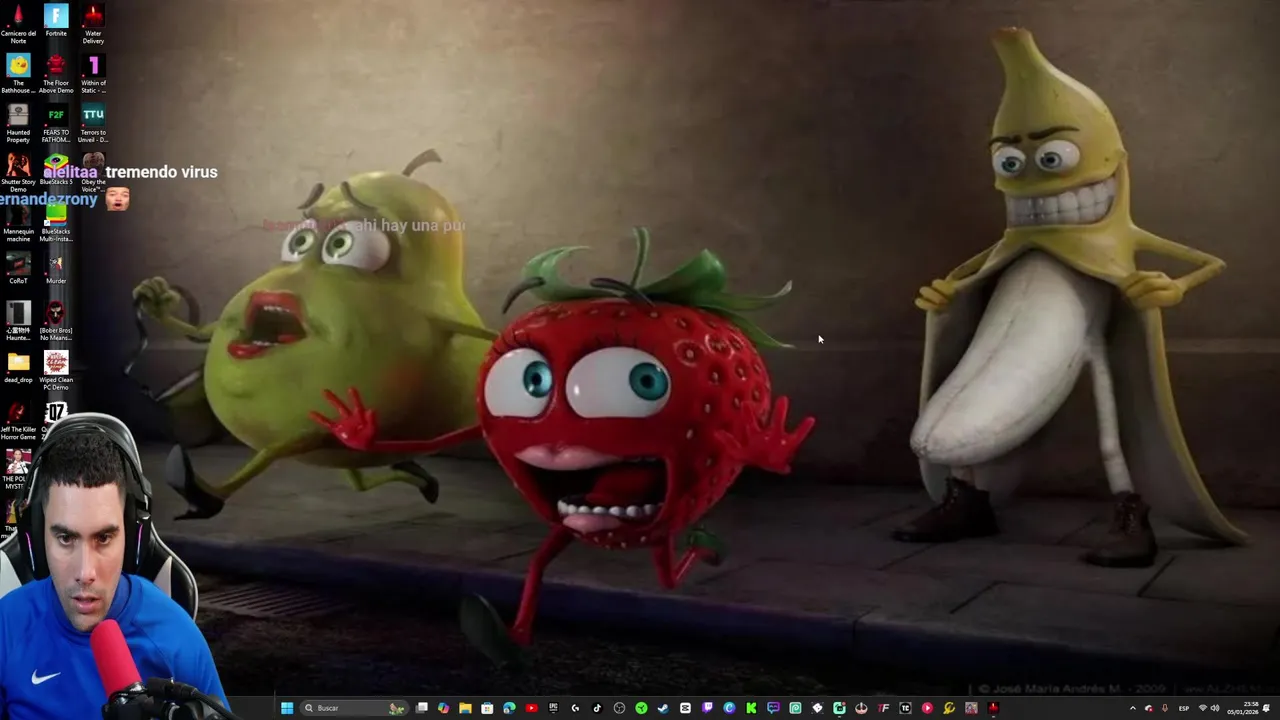Open Logitech G HUB taskbar icon
Screen dimensions: 1280x720
coord(575,708)
